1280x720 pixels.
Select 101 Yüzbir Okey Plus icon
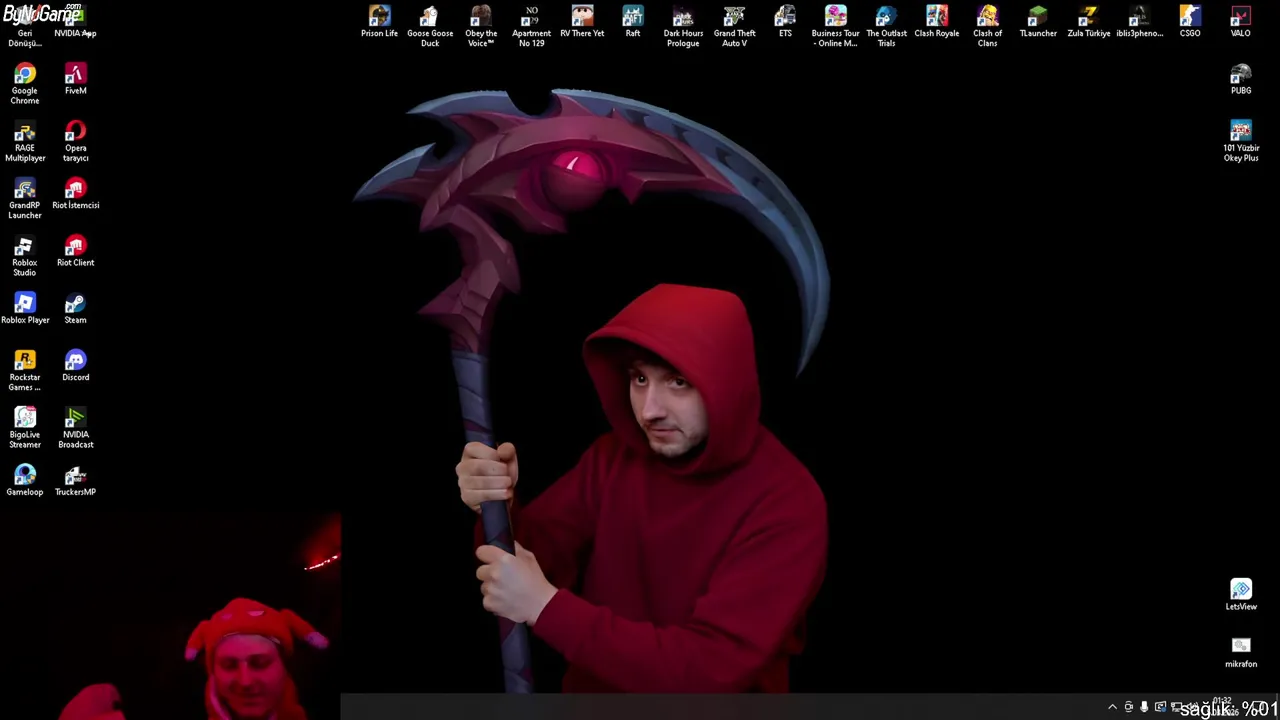[1241, 141]
